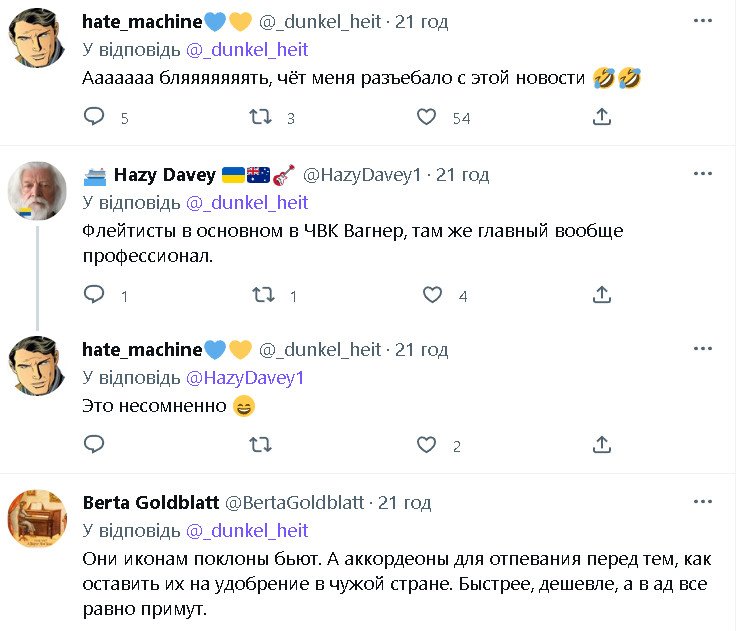Reply to the 'Это несомненно' tweet
Viewport: 739px width, 631px height.
point(94,445)
